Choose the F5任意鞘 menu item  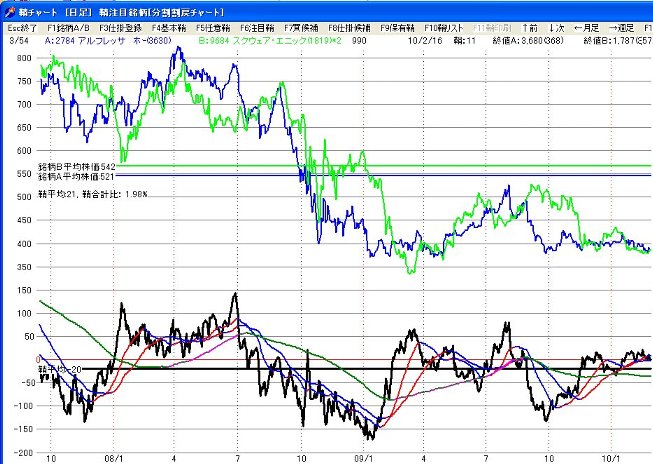click(x=213, y=28)
